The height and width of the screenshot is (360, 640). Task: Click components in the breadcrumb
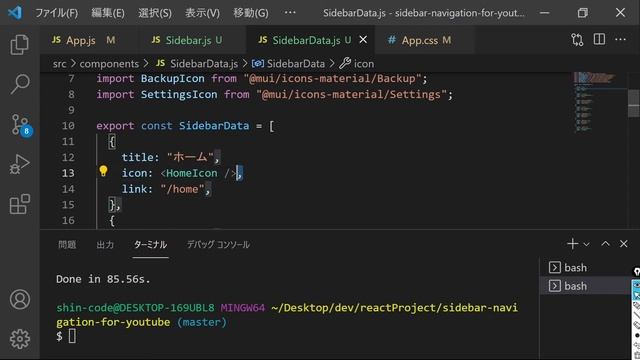coord(109,64)
